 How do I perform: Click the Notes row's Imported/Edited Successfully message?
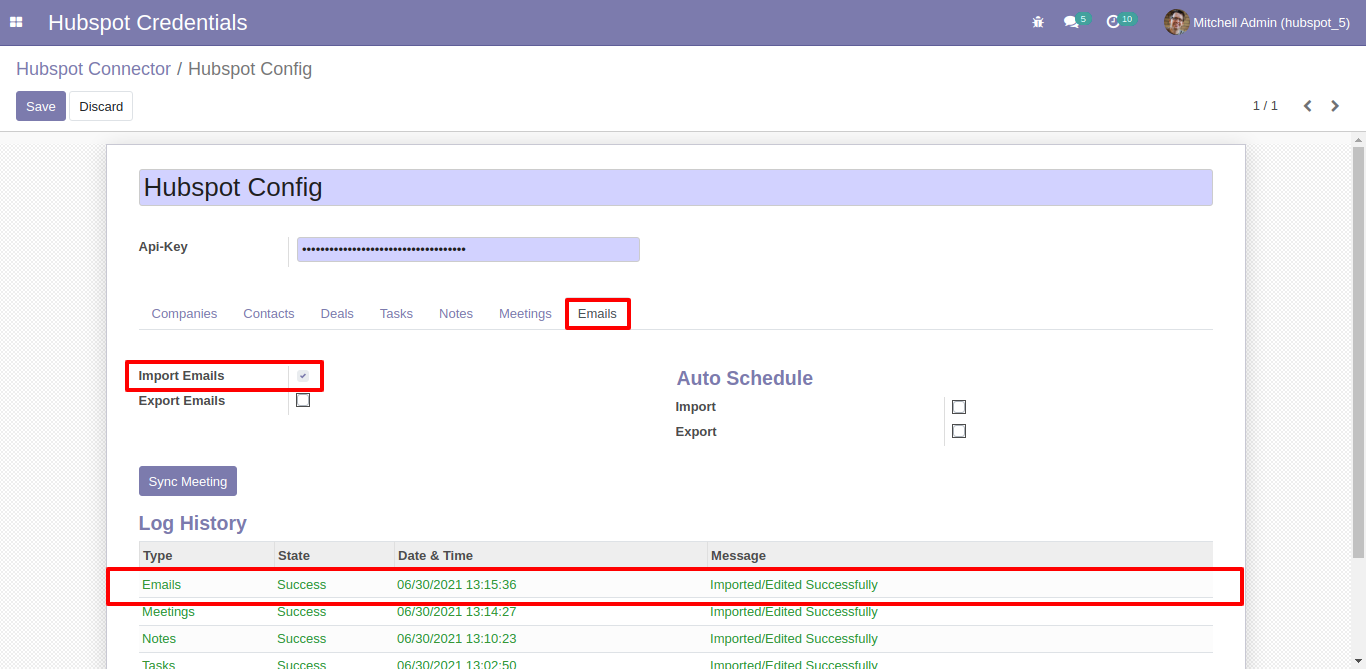coord(794,639)
